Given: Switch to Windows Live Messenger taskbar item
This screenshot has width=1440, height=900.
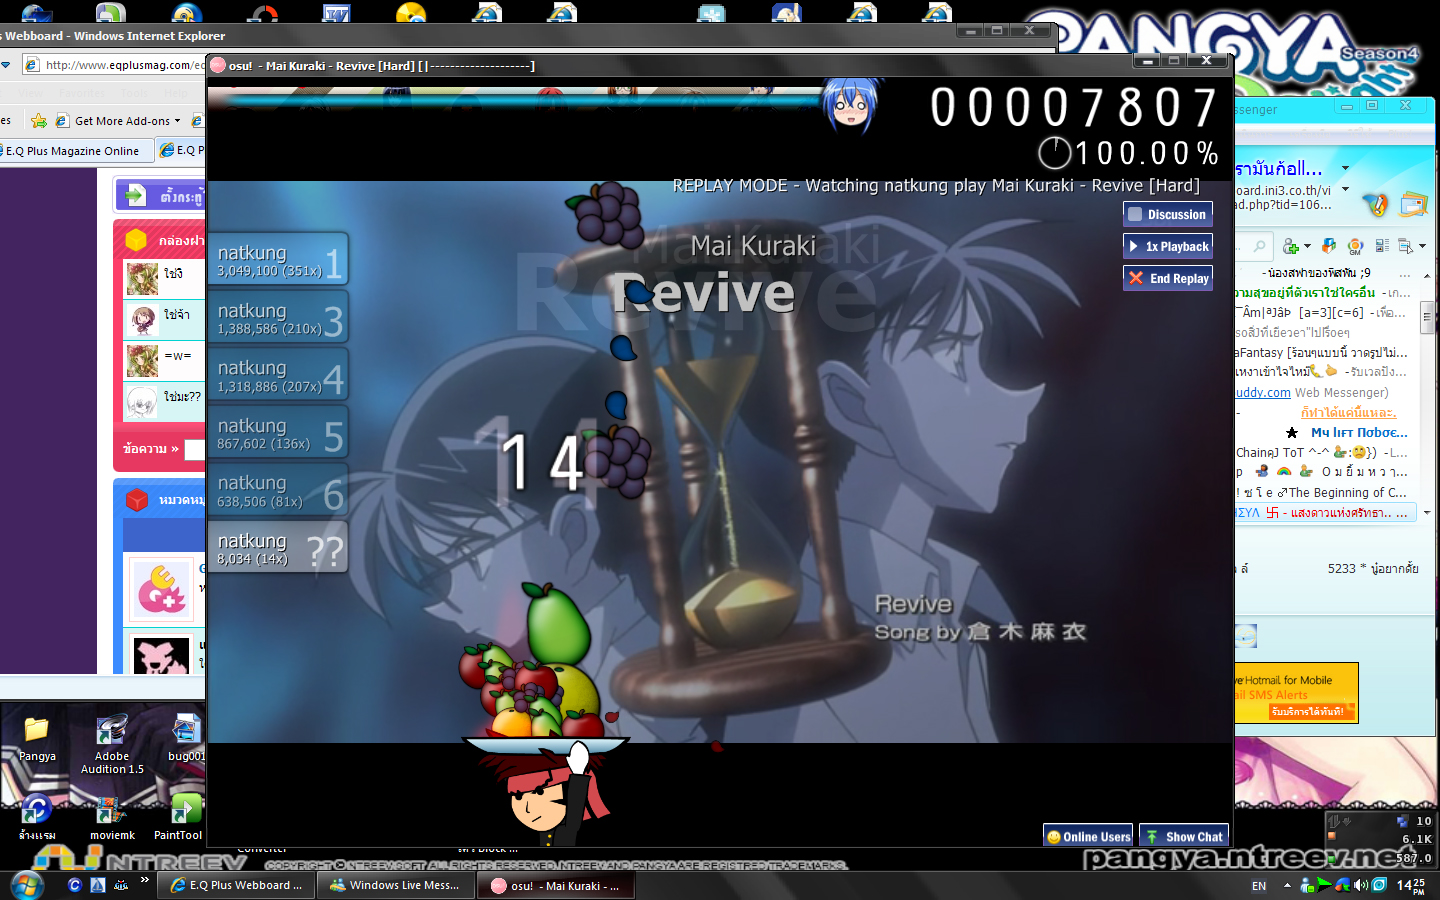Looking at the screenshot, I should (x=395, y=885).
